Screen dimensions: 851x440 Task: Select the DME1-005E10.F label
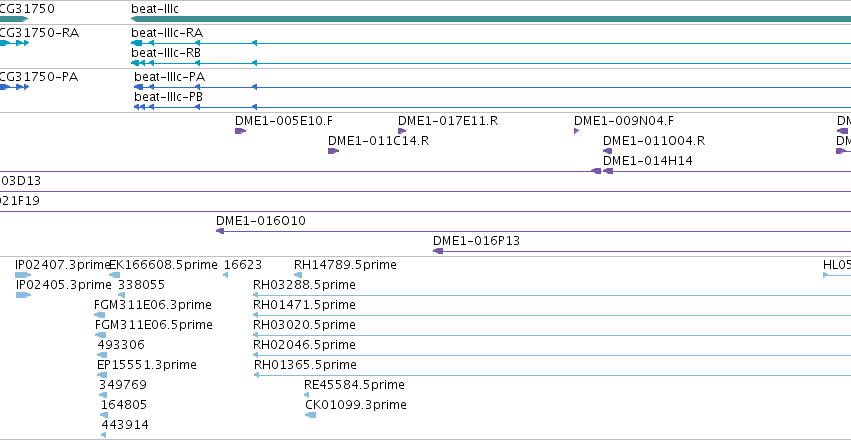coord(284,121)
